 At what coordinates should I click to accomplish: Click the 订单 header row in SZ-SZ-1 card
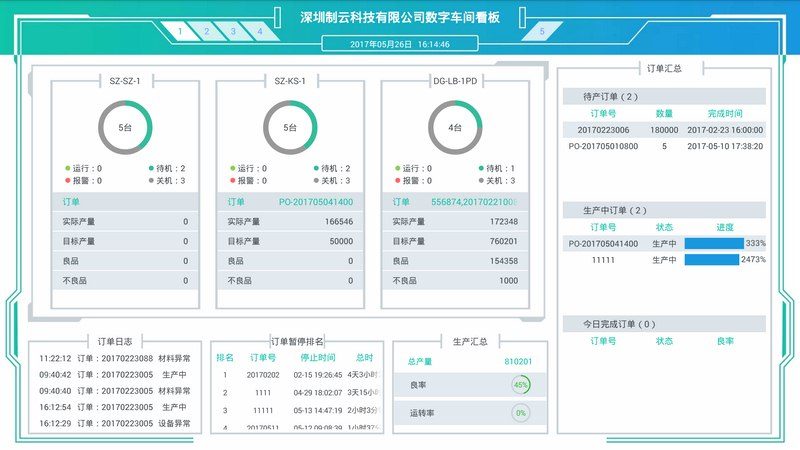pyautogui.click(x=125, y=202)
